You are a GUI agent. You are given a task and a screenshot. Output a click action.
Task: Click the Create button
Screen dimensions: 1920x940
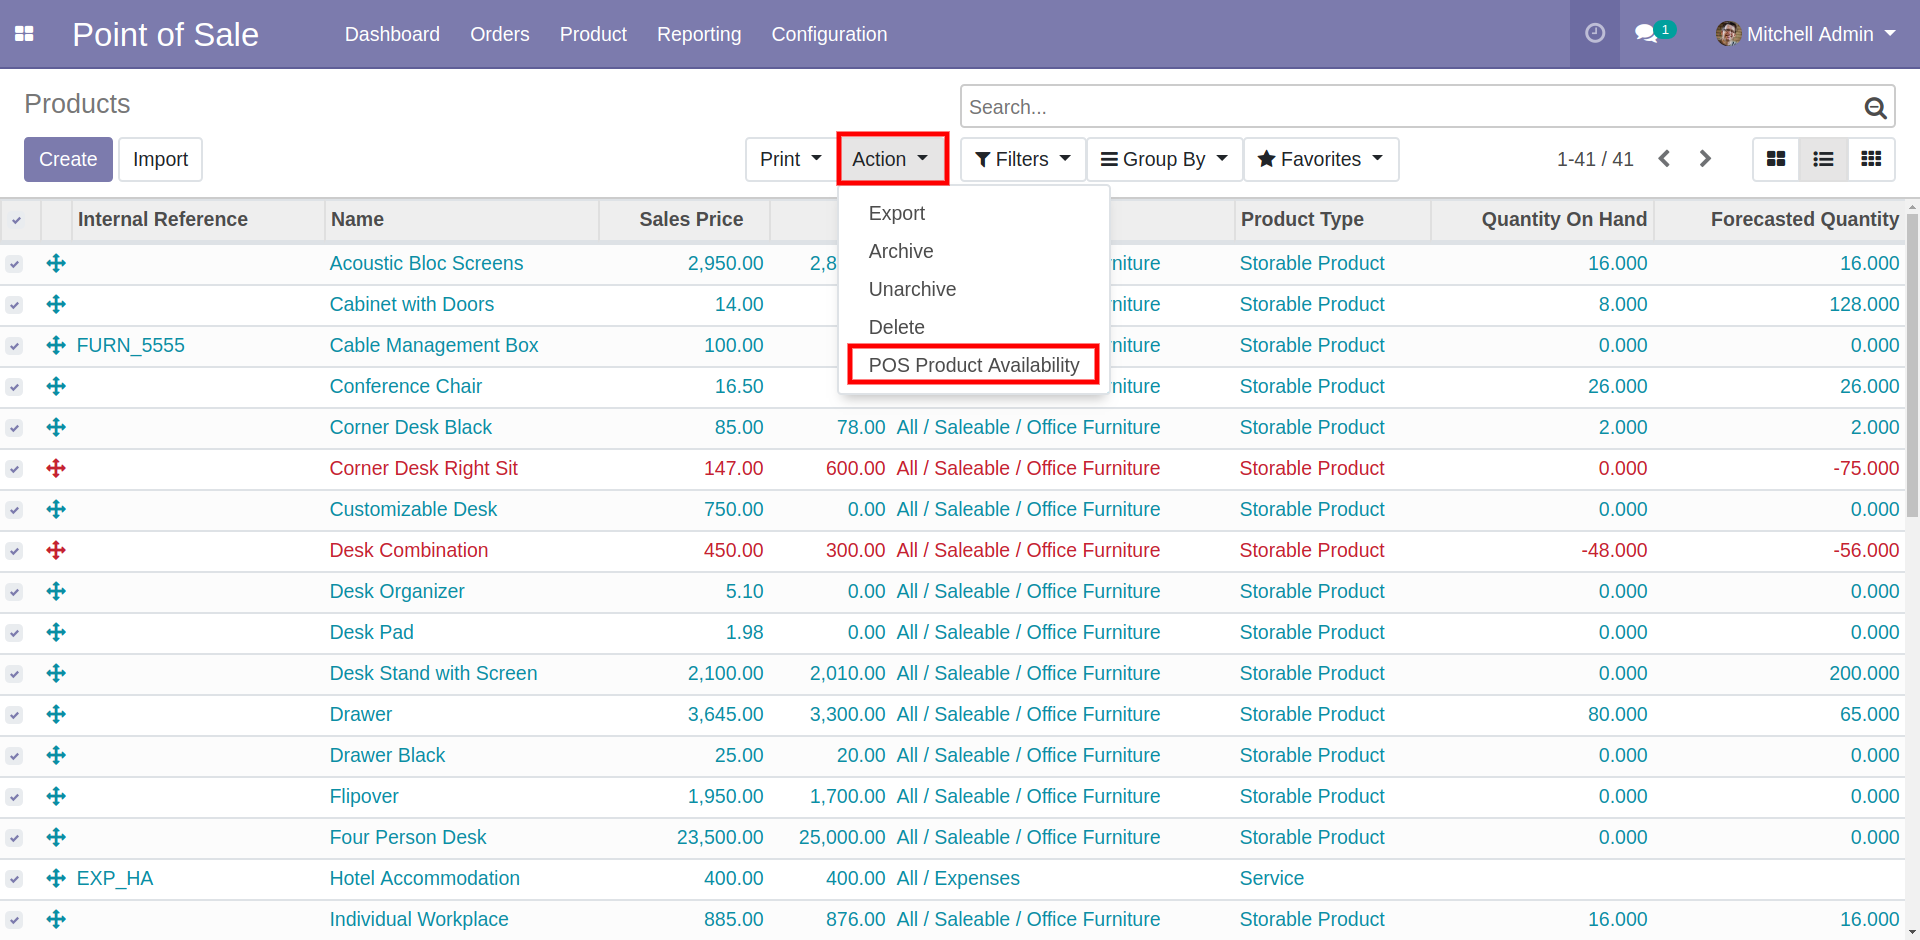pos(68,159)
